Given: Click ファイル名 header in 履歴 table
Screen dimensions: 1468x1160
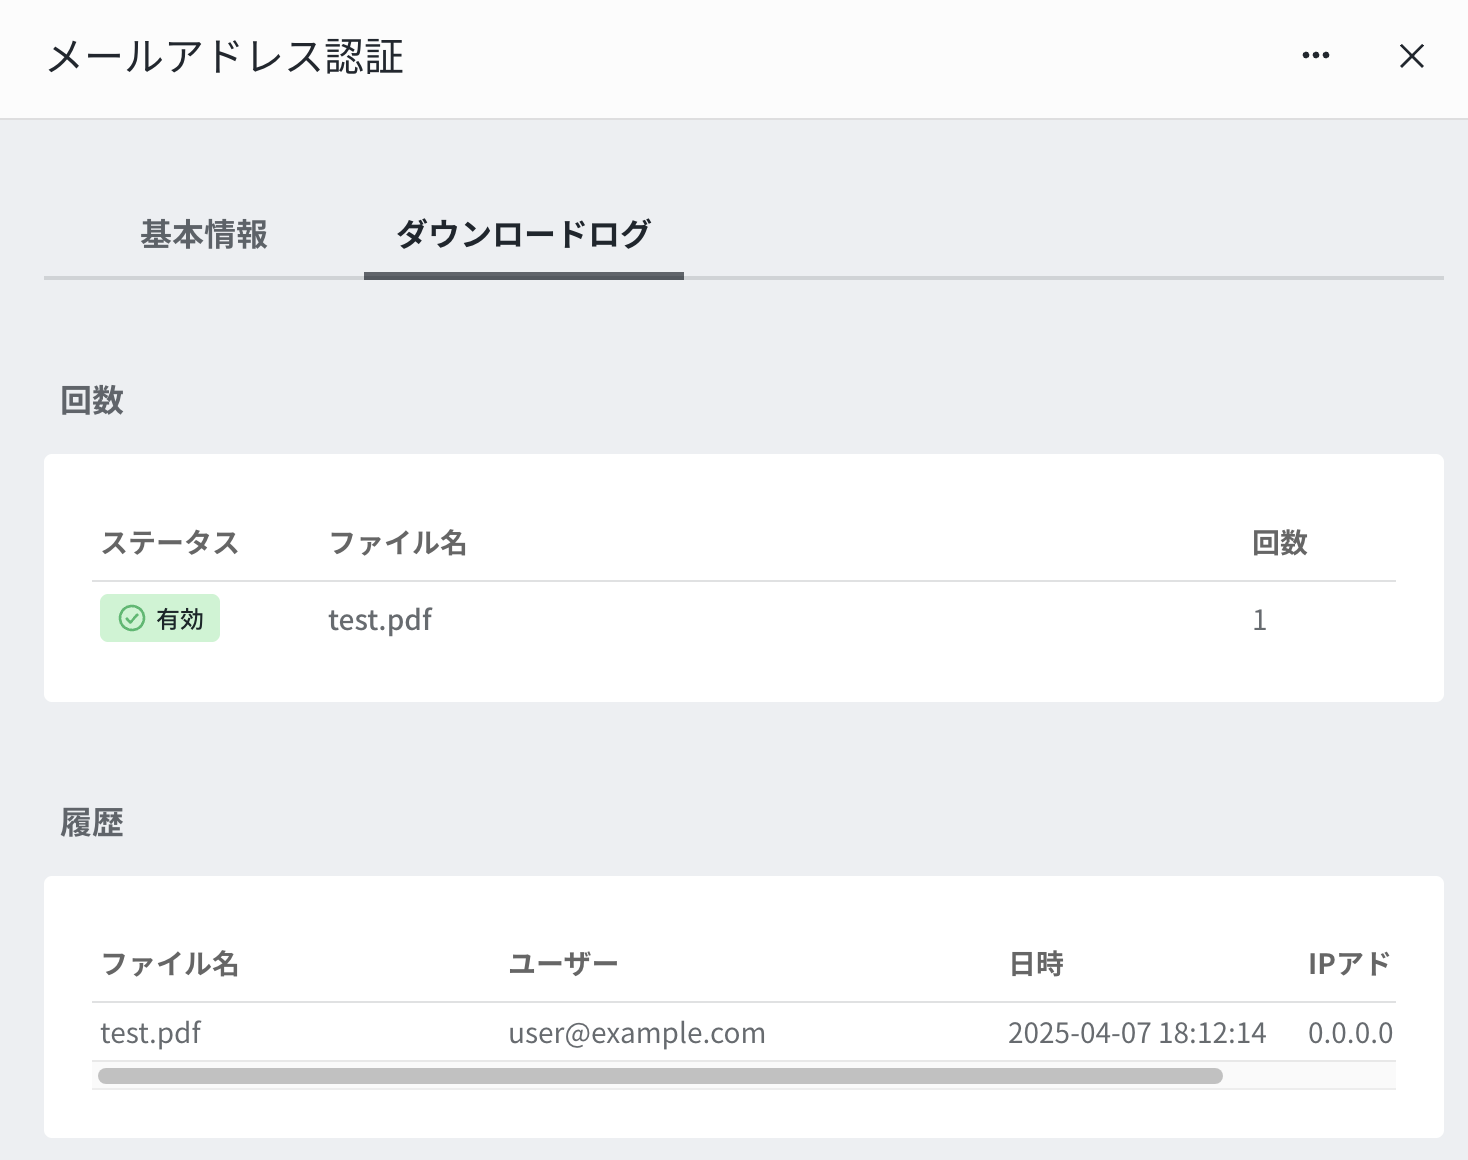Looking at the screenshot, I should (x=170, y=964).
